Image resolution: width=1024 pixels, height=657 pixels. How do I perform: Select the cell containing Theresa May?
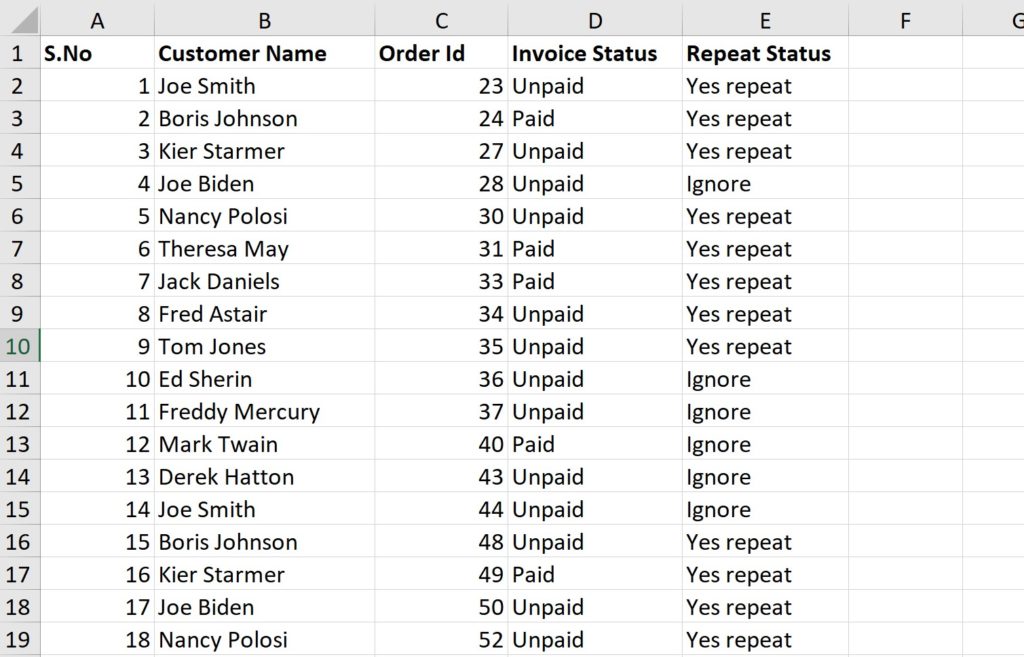264,249
